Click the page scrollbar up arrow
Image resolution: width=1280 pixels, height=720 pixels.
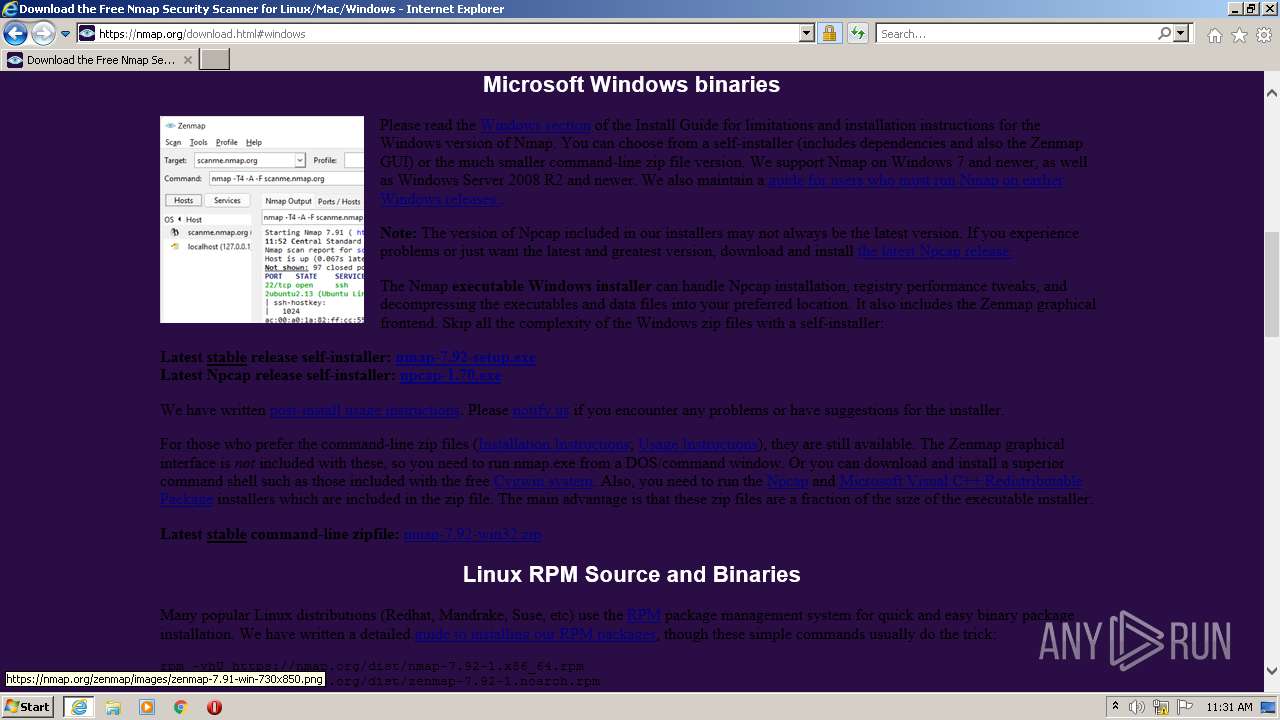(x=1271, y=92)
